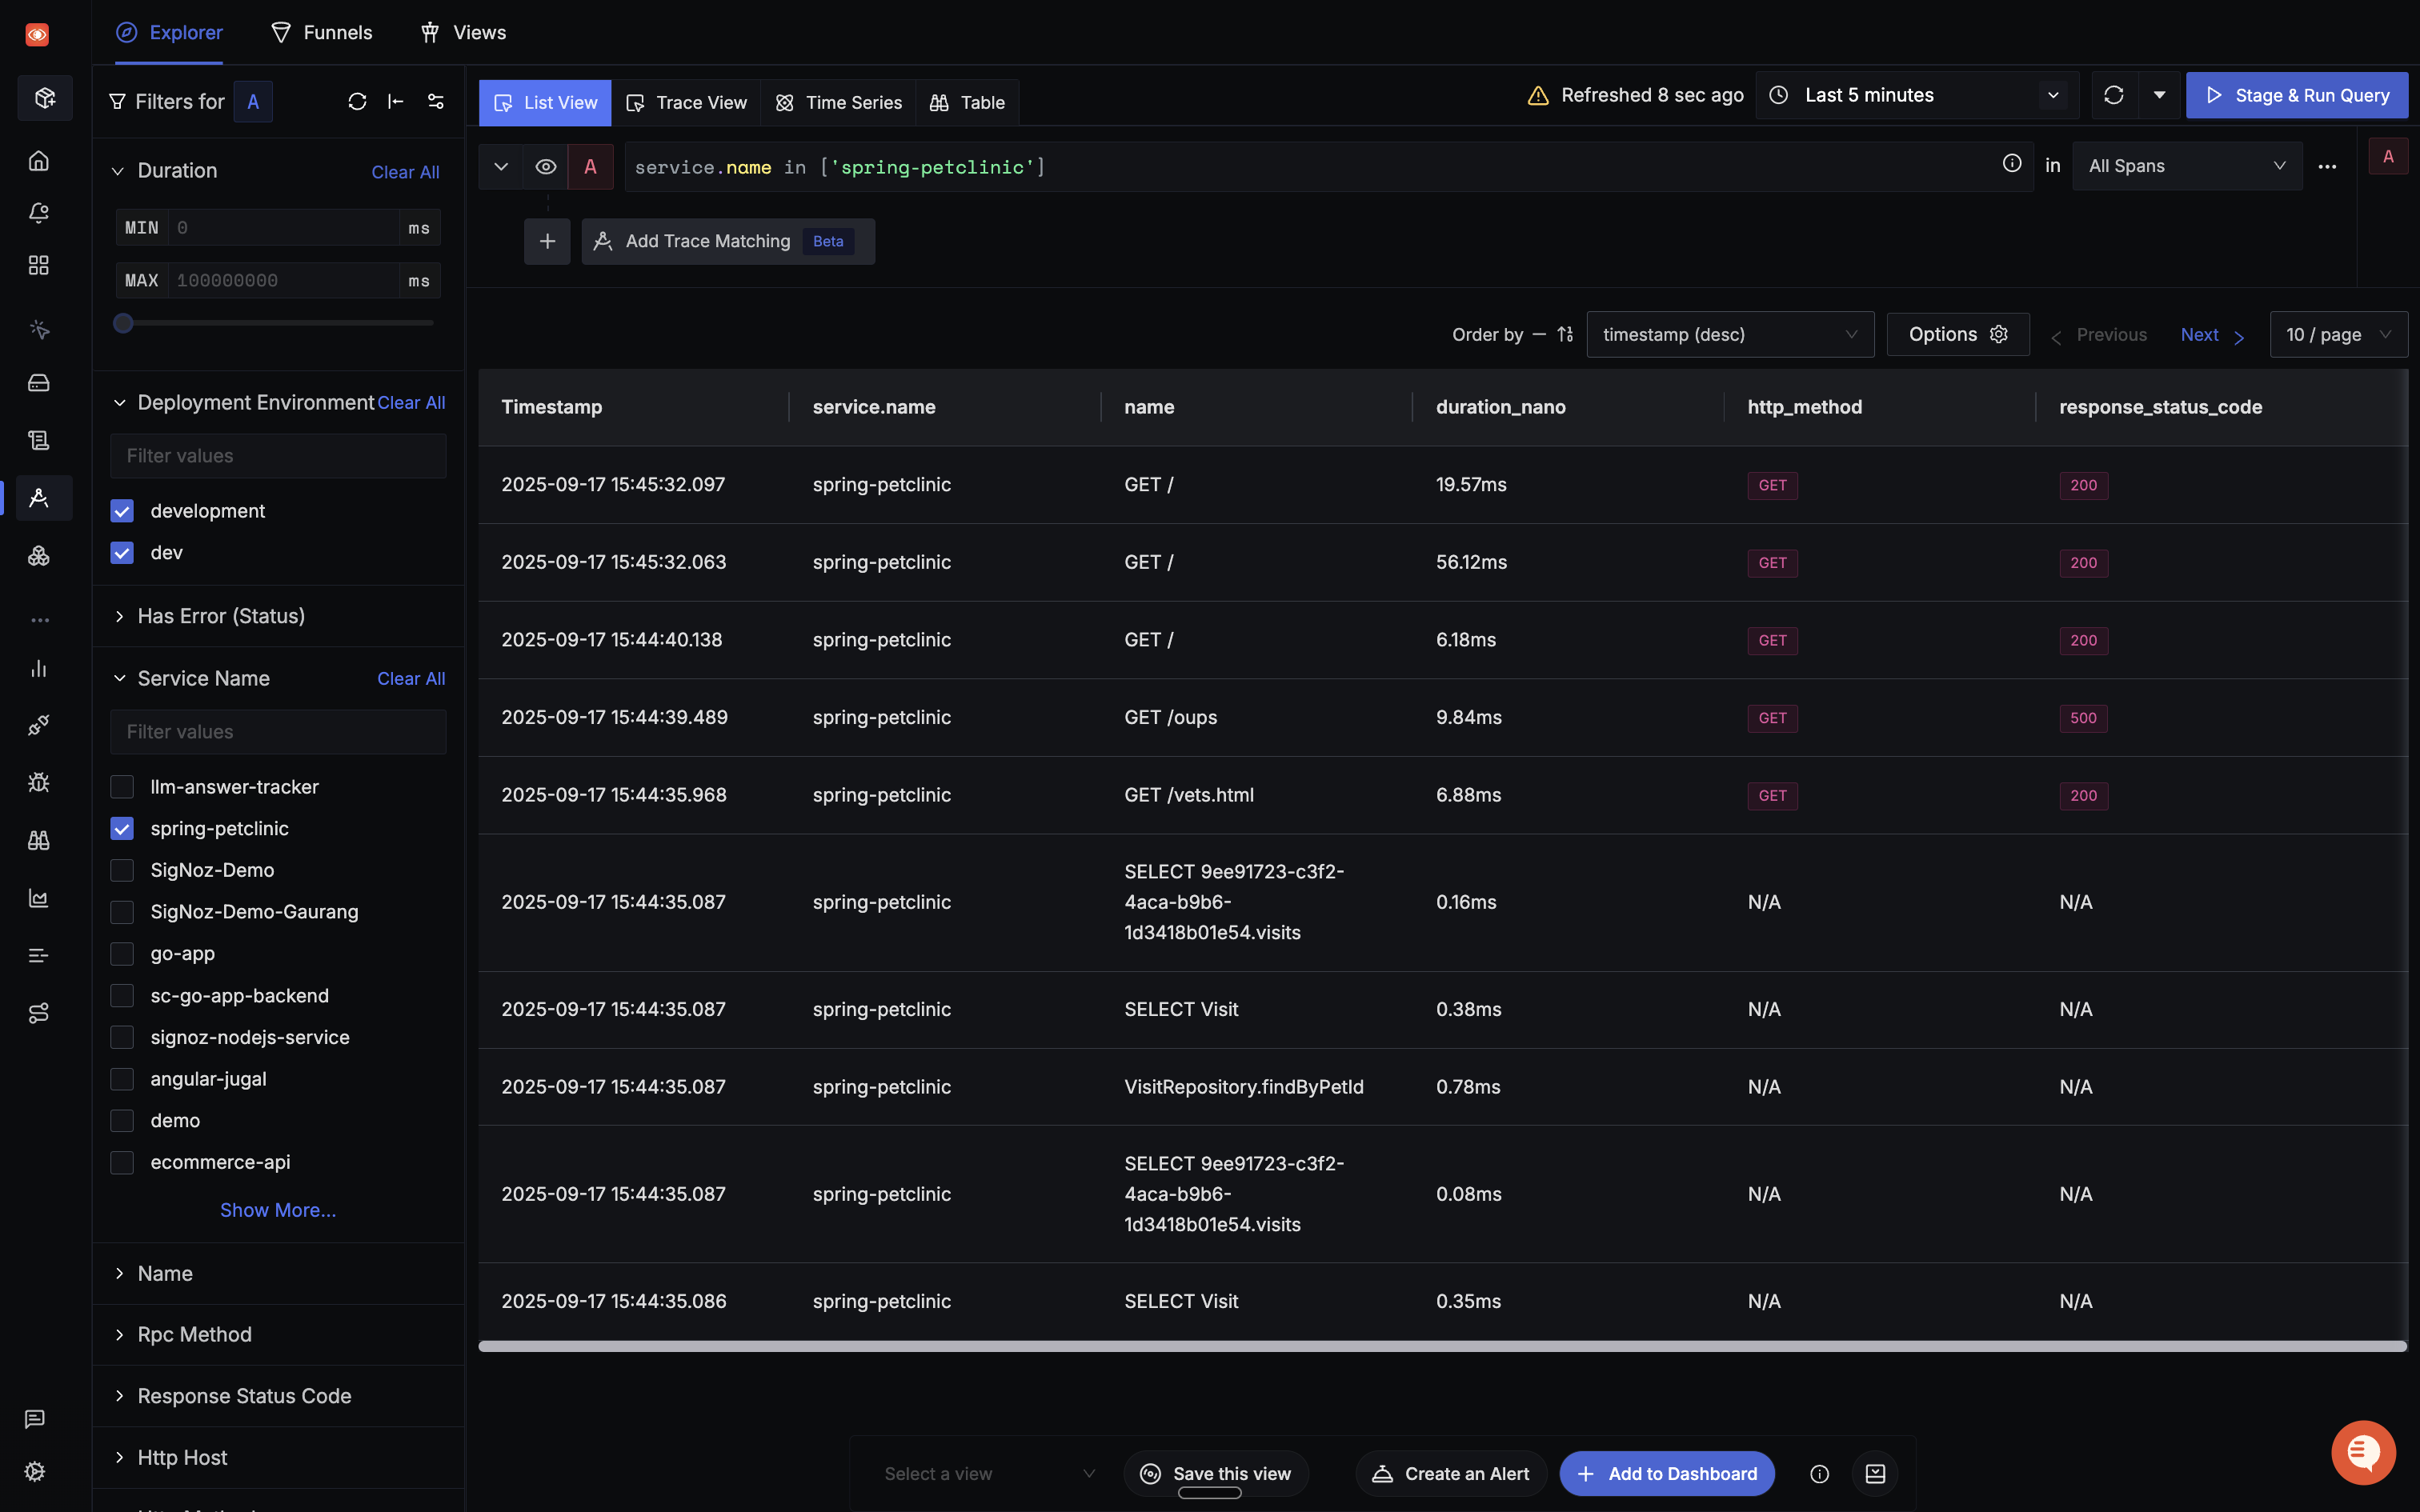Screen dimensions: 2420x1512
Task: Click the filter reset refresh icon
Action: (357, 102)
